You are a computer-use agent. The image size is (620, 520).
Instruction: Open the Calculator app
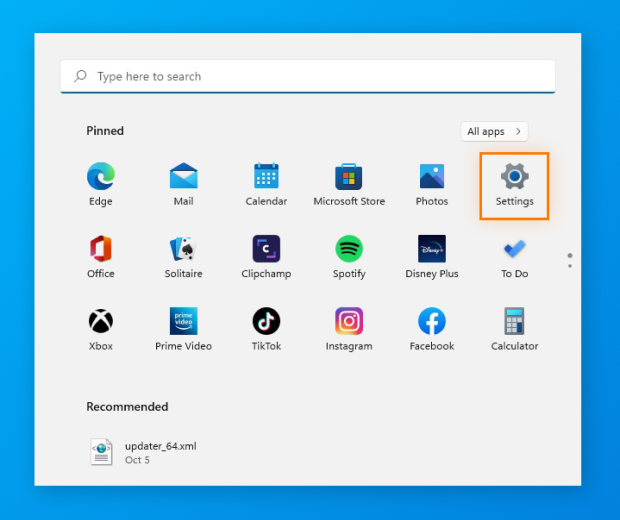pos(514,322)
